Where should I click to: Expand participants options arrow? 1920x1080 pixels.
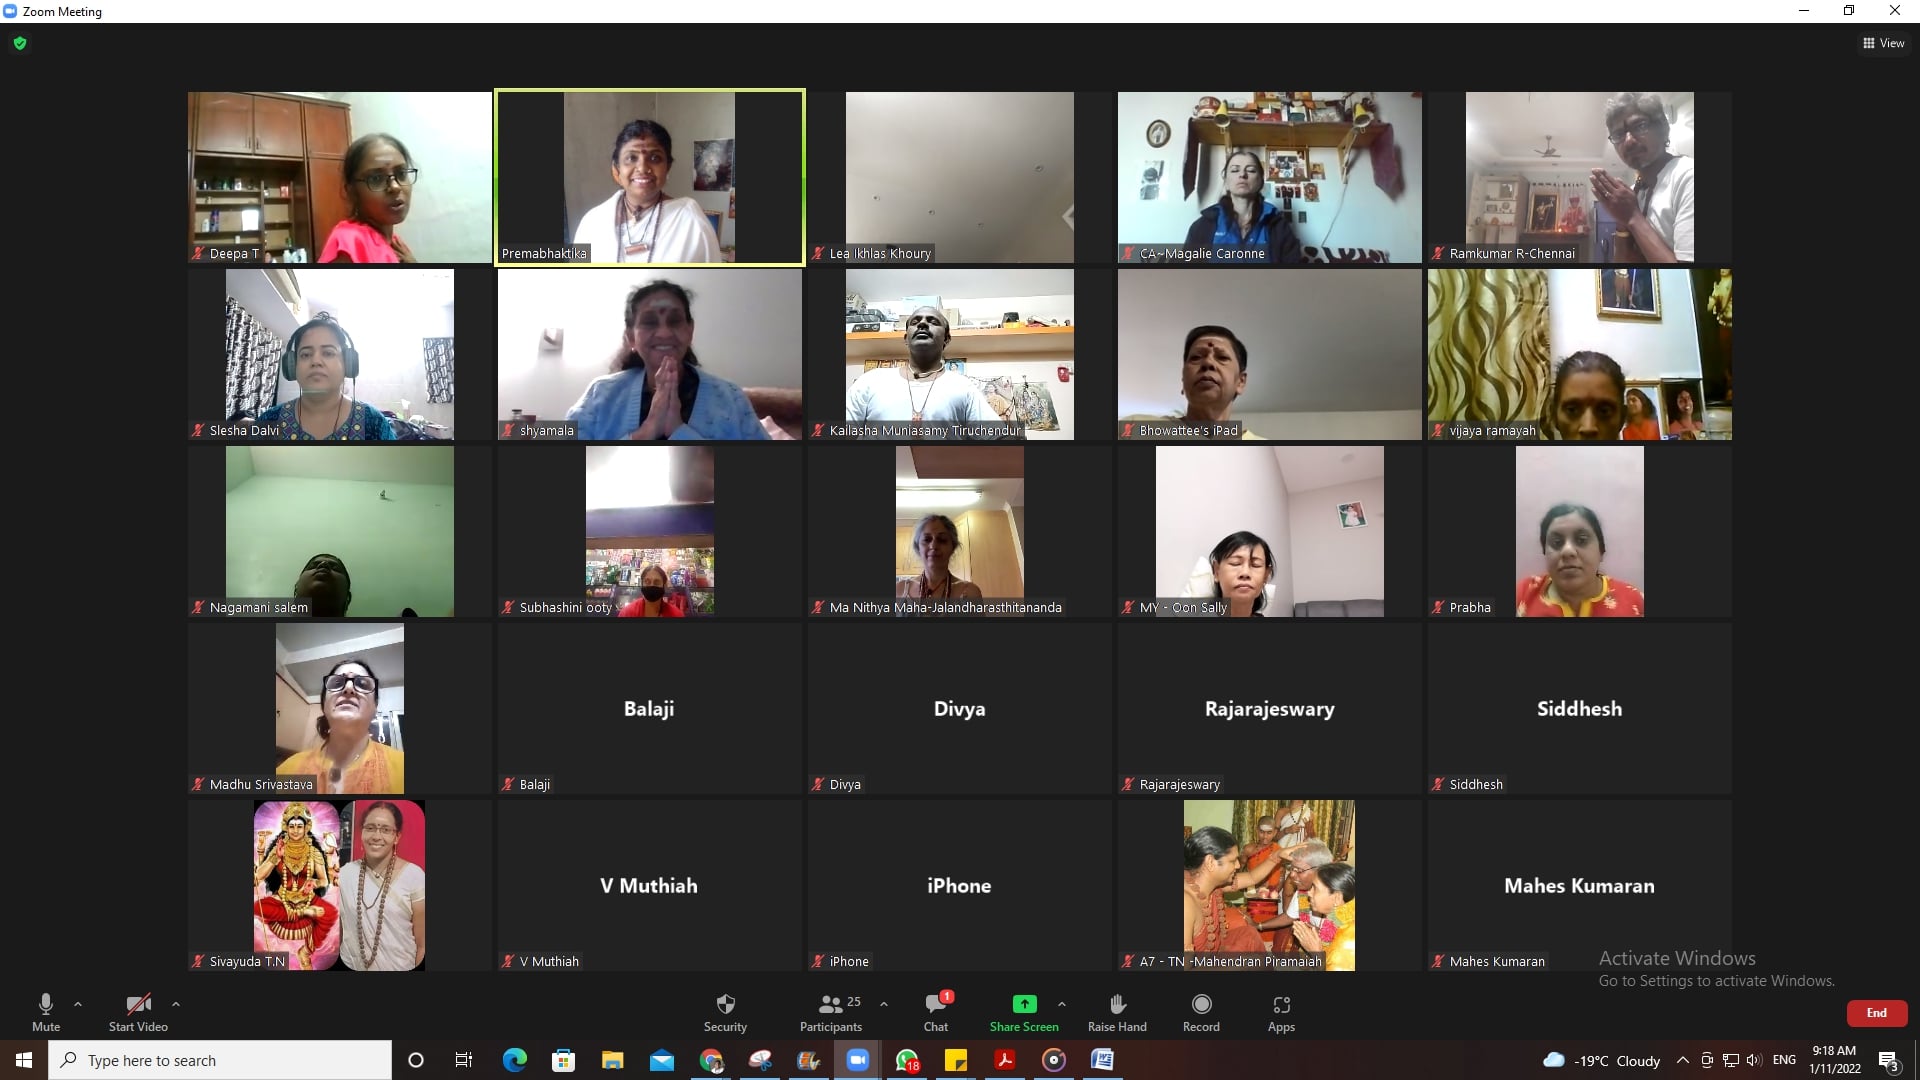[883, 1004]
